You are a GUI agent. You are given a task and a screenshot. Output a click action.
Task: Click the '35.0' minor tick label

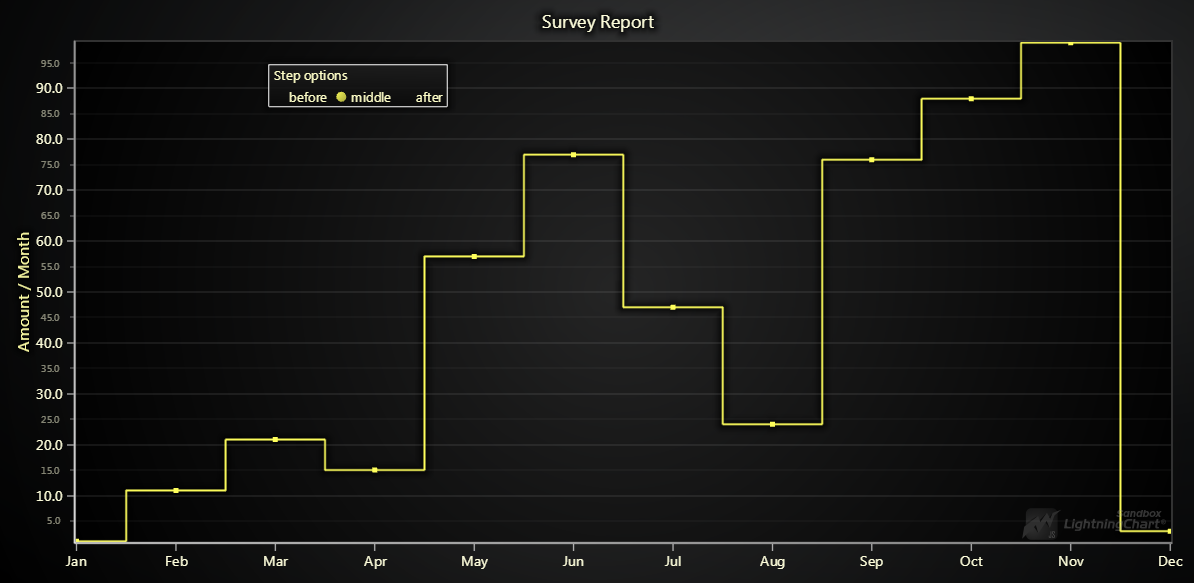[x=50, y=368]
